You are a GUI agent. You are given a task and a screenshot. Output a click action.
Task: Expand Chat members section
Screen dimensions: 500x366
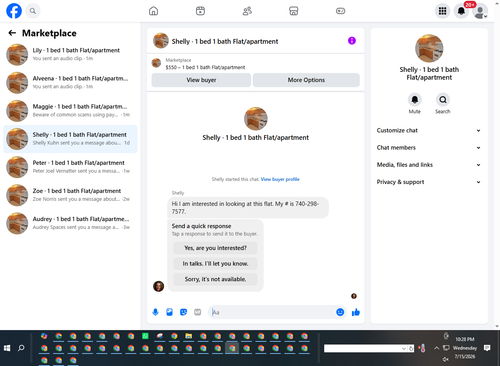click(x=429, y=147)
